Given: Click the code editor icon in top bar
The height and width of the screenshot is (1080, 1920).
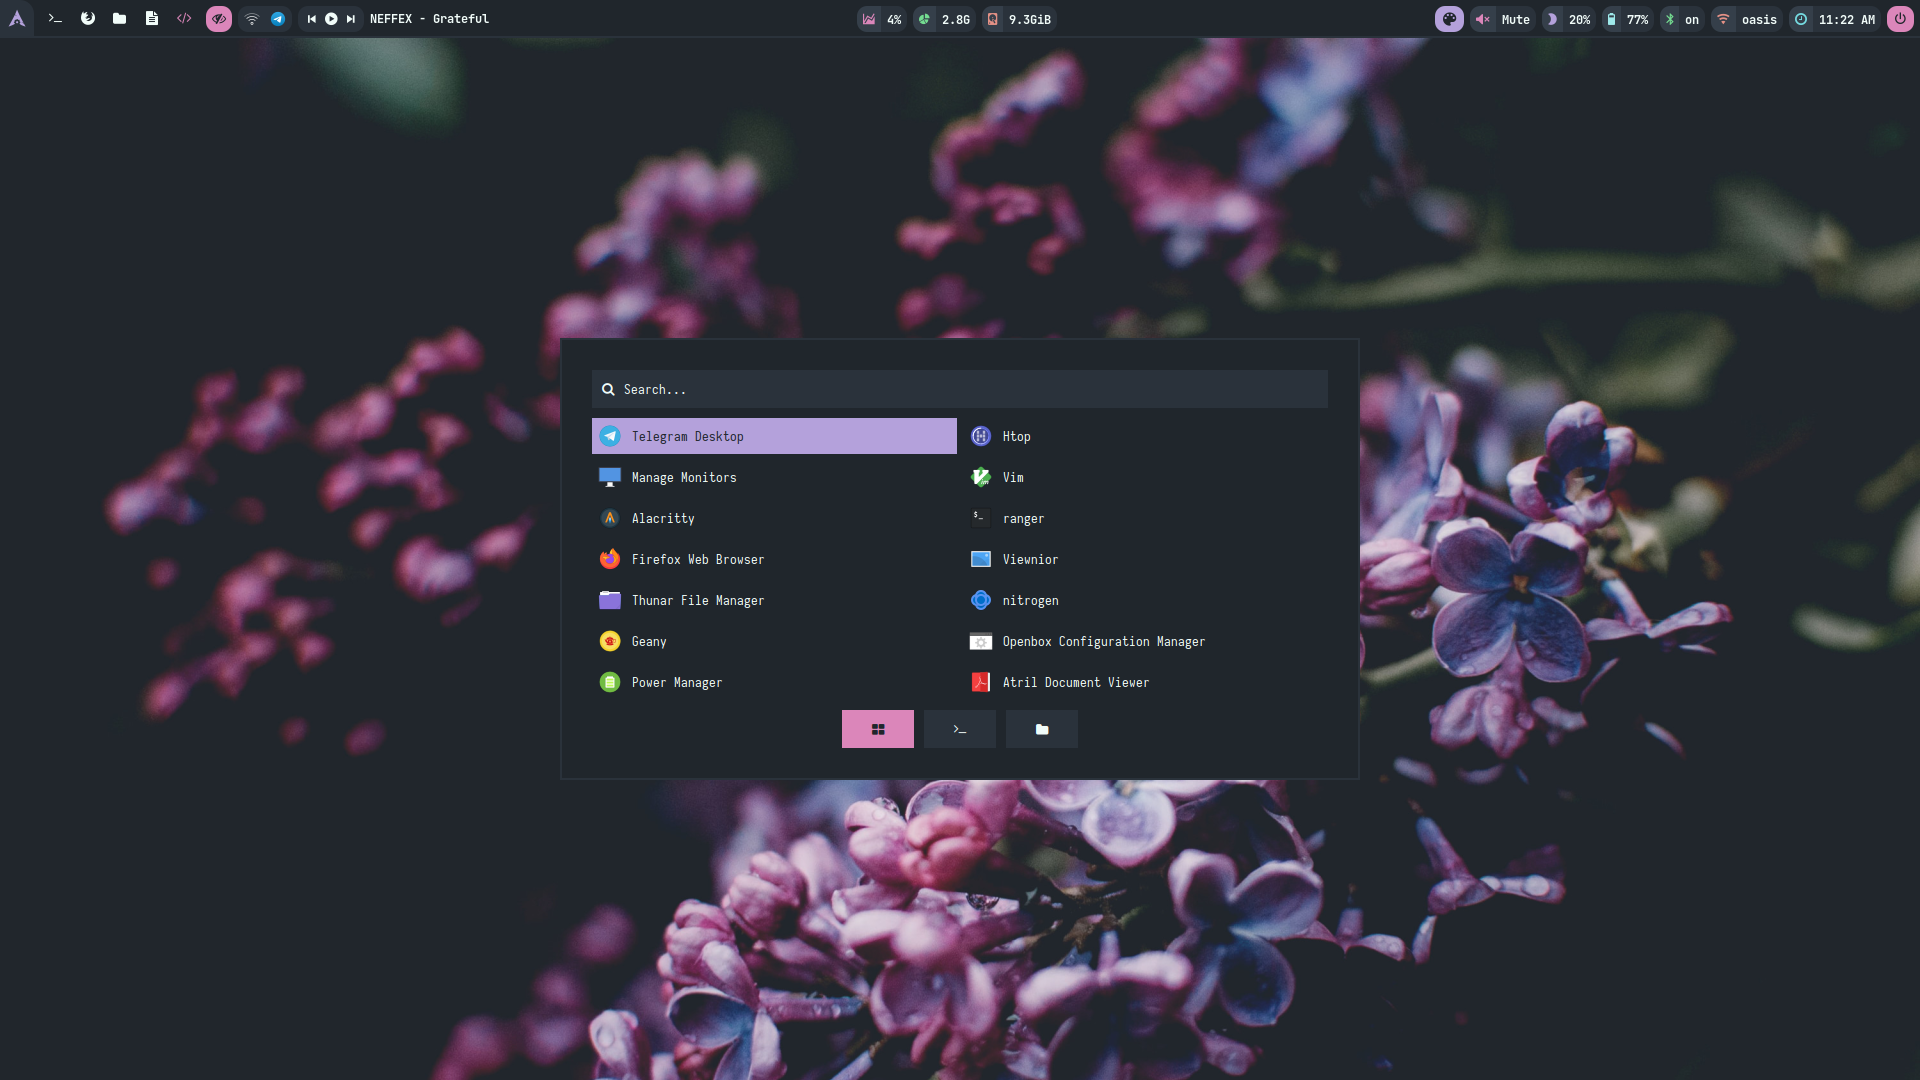Looking at the screenshot, I should pos(184,19).
